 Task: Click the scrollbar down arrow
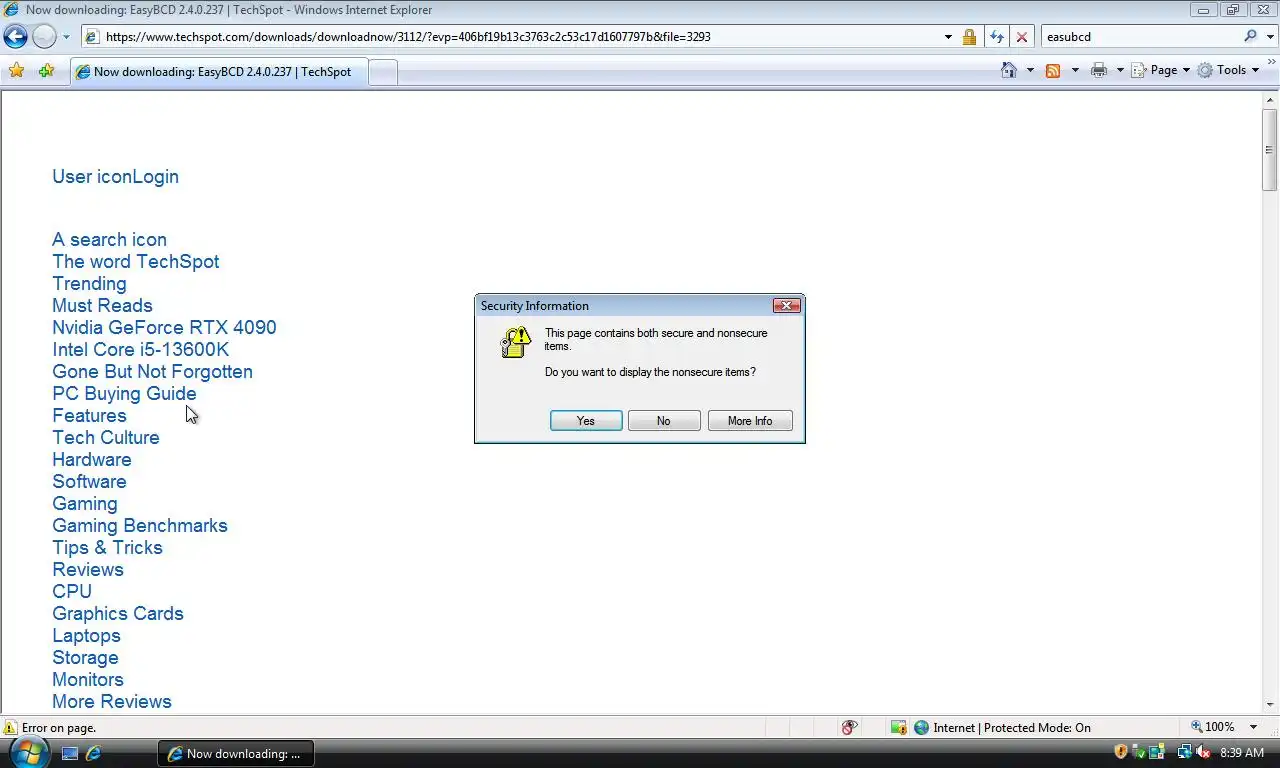pos(1270,705)
